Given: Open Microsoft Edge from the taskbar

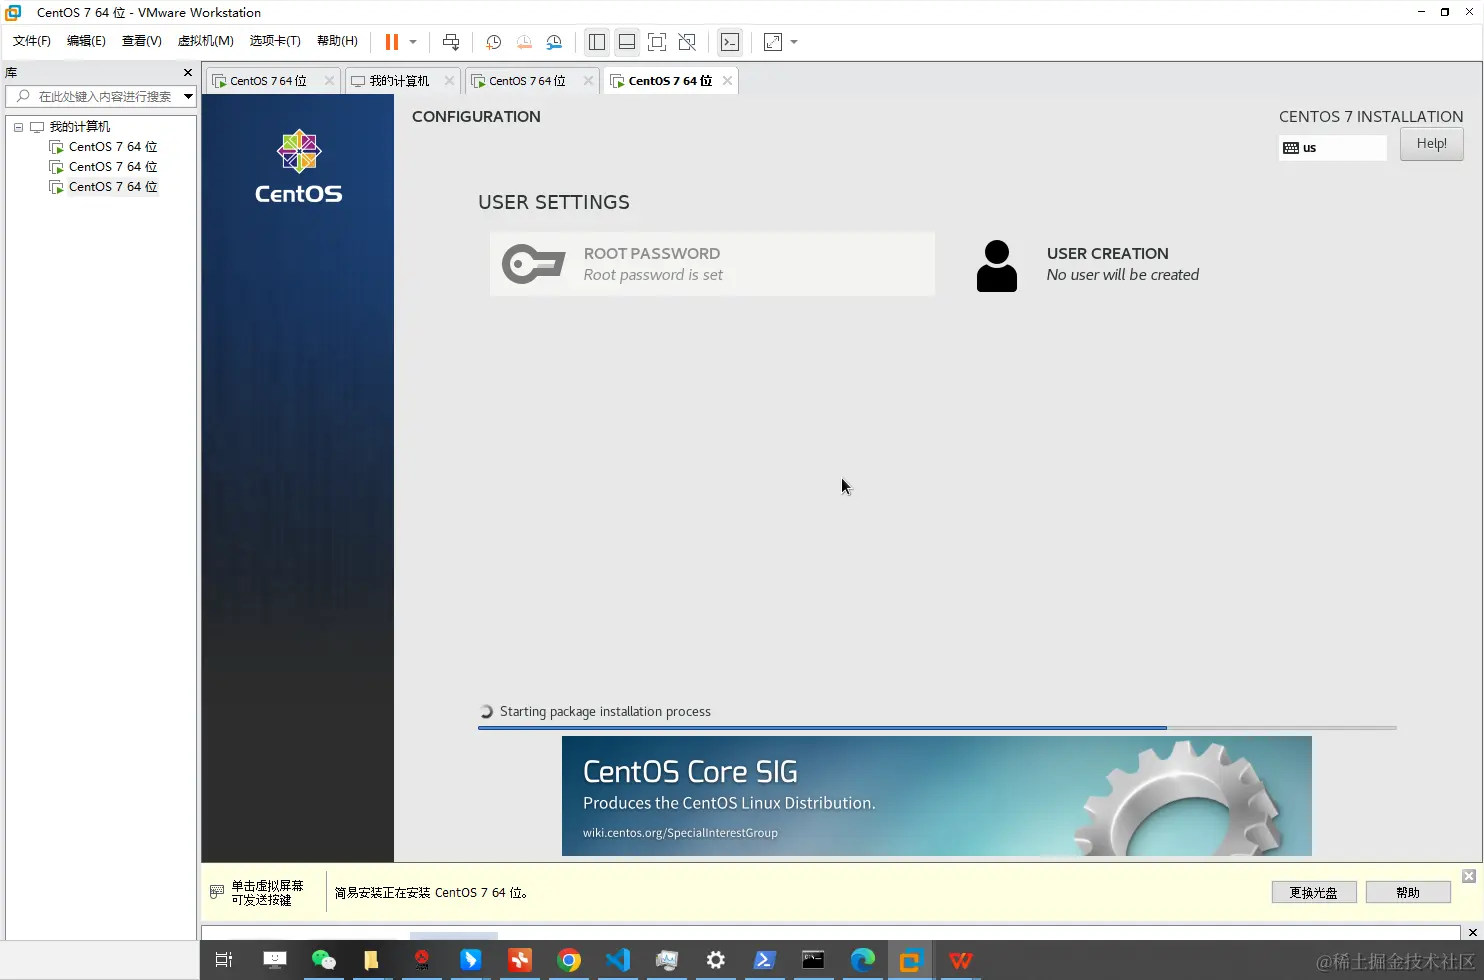Looking at the screenshot, I should click(862, 960).
